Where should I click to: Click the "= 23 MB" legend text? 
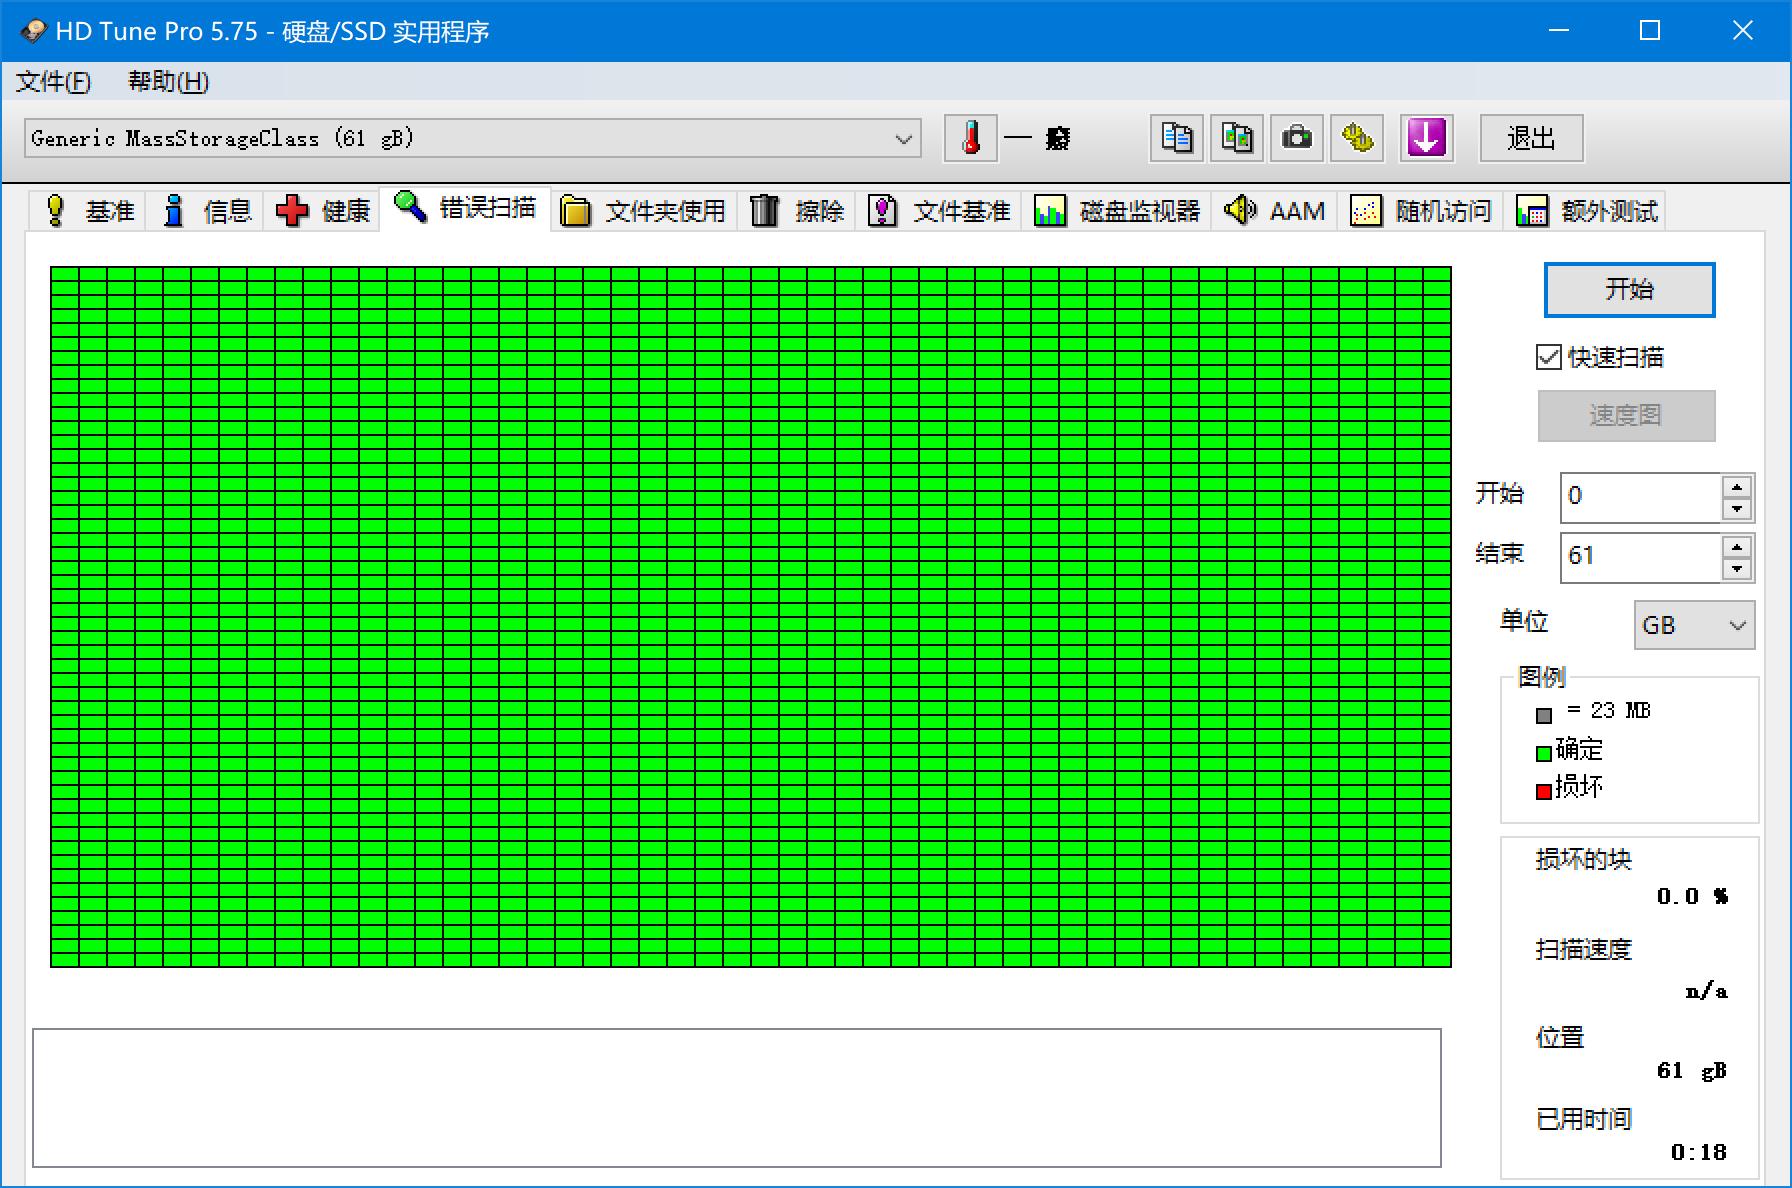click(x=1609, y=710)
